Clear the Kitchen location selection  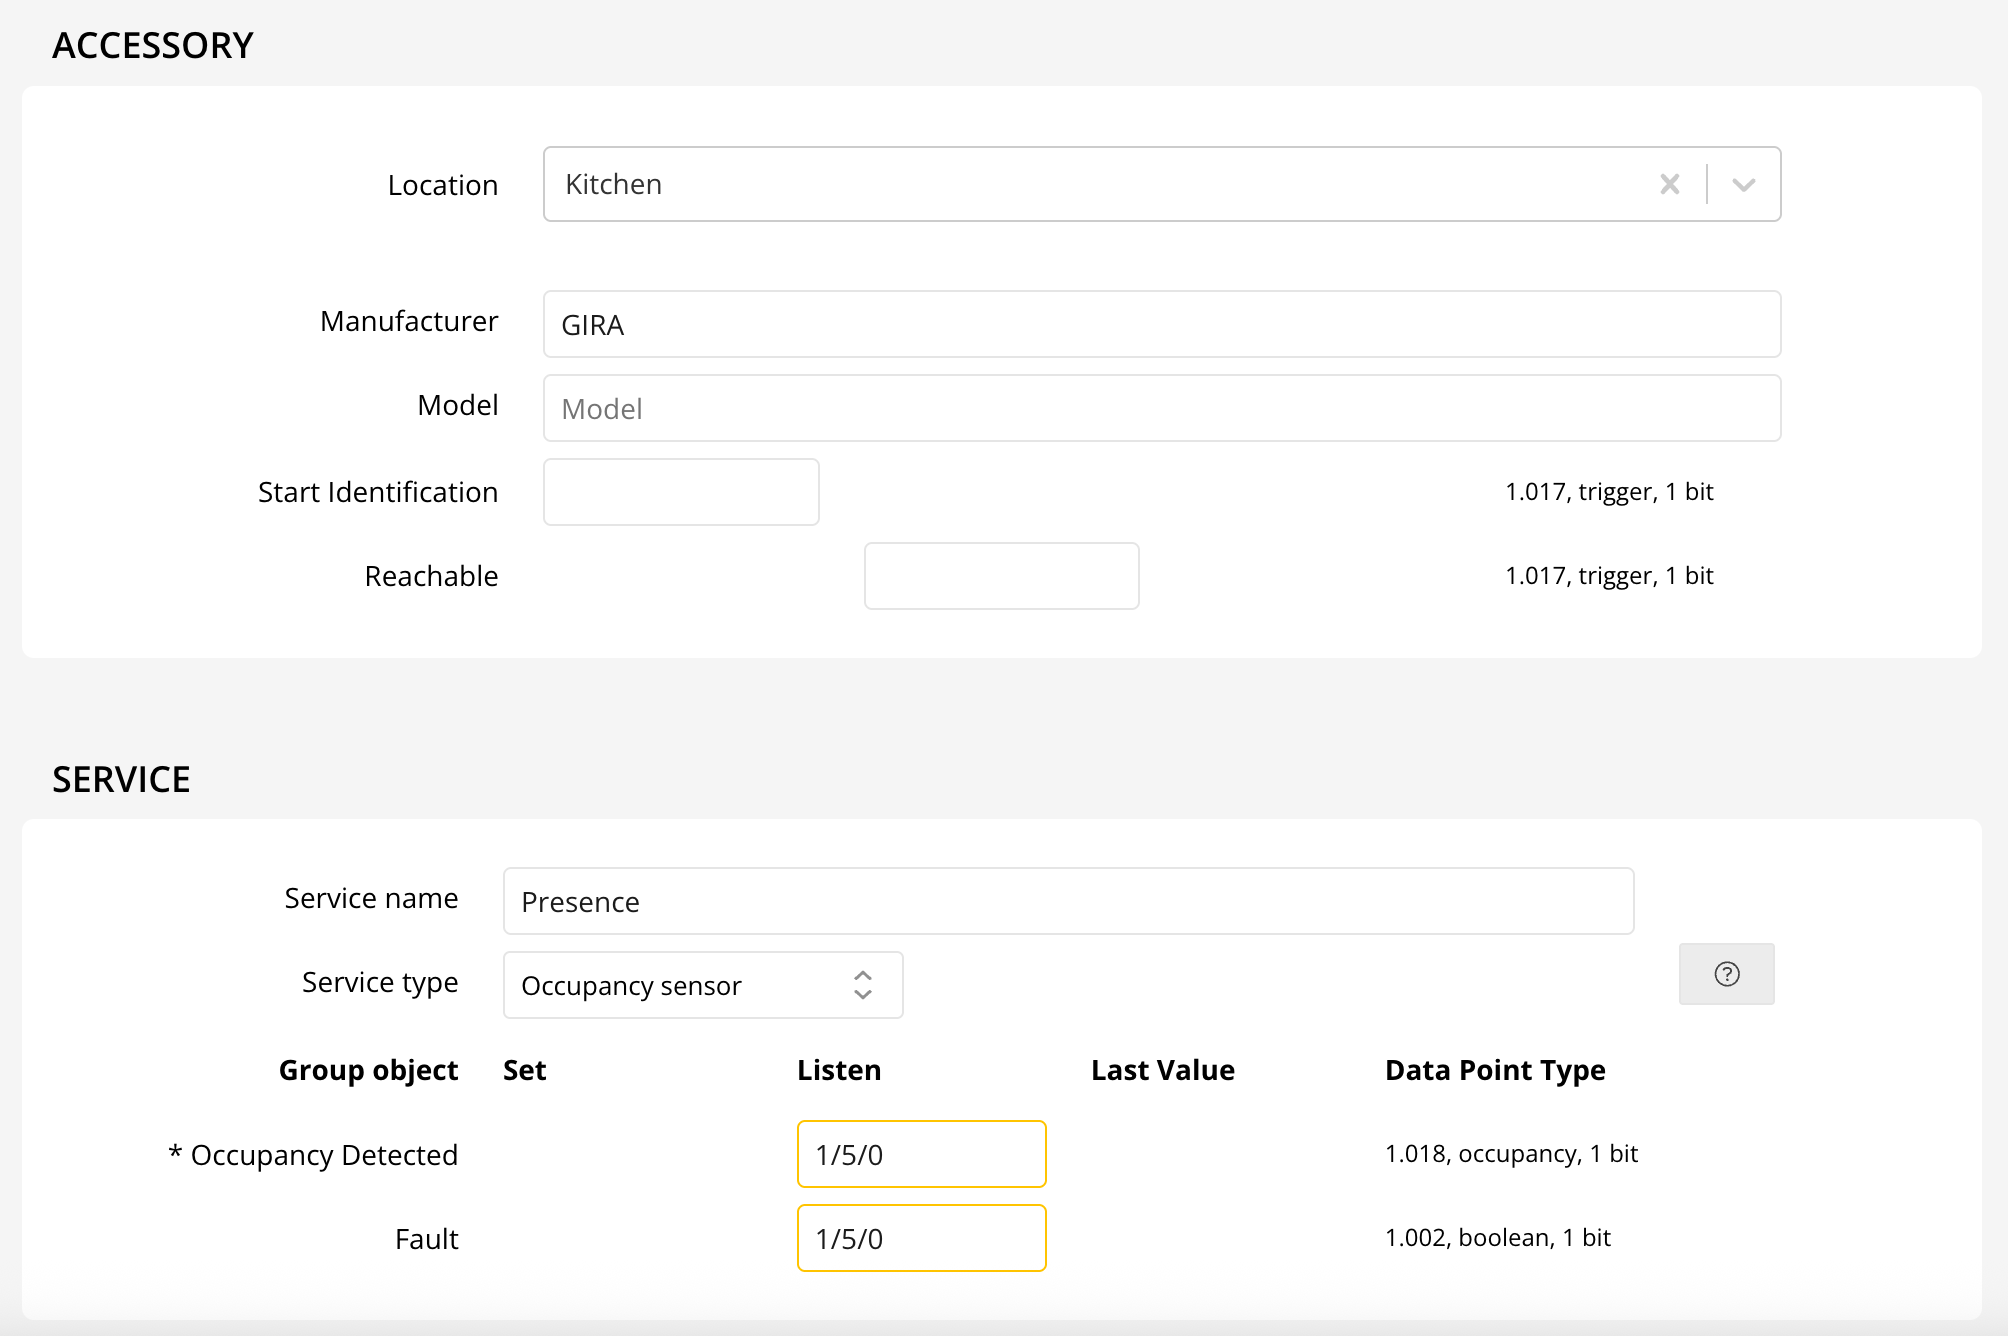coord(1669,184)
